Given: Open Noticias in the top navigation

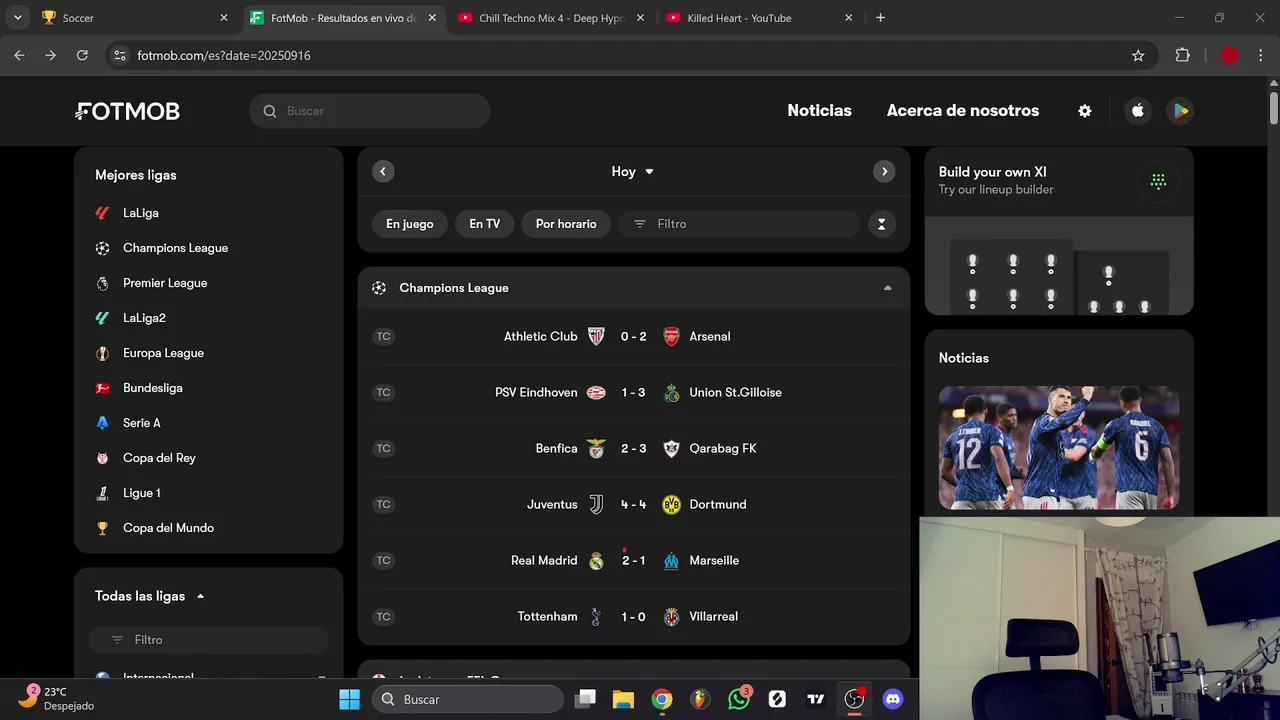Looking at the screenshot, I should (x=819, y=111).
